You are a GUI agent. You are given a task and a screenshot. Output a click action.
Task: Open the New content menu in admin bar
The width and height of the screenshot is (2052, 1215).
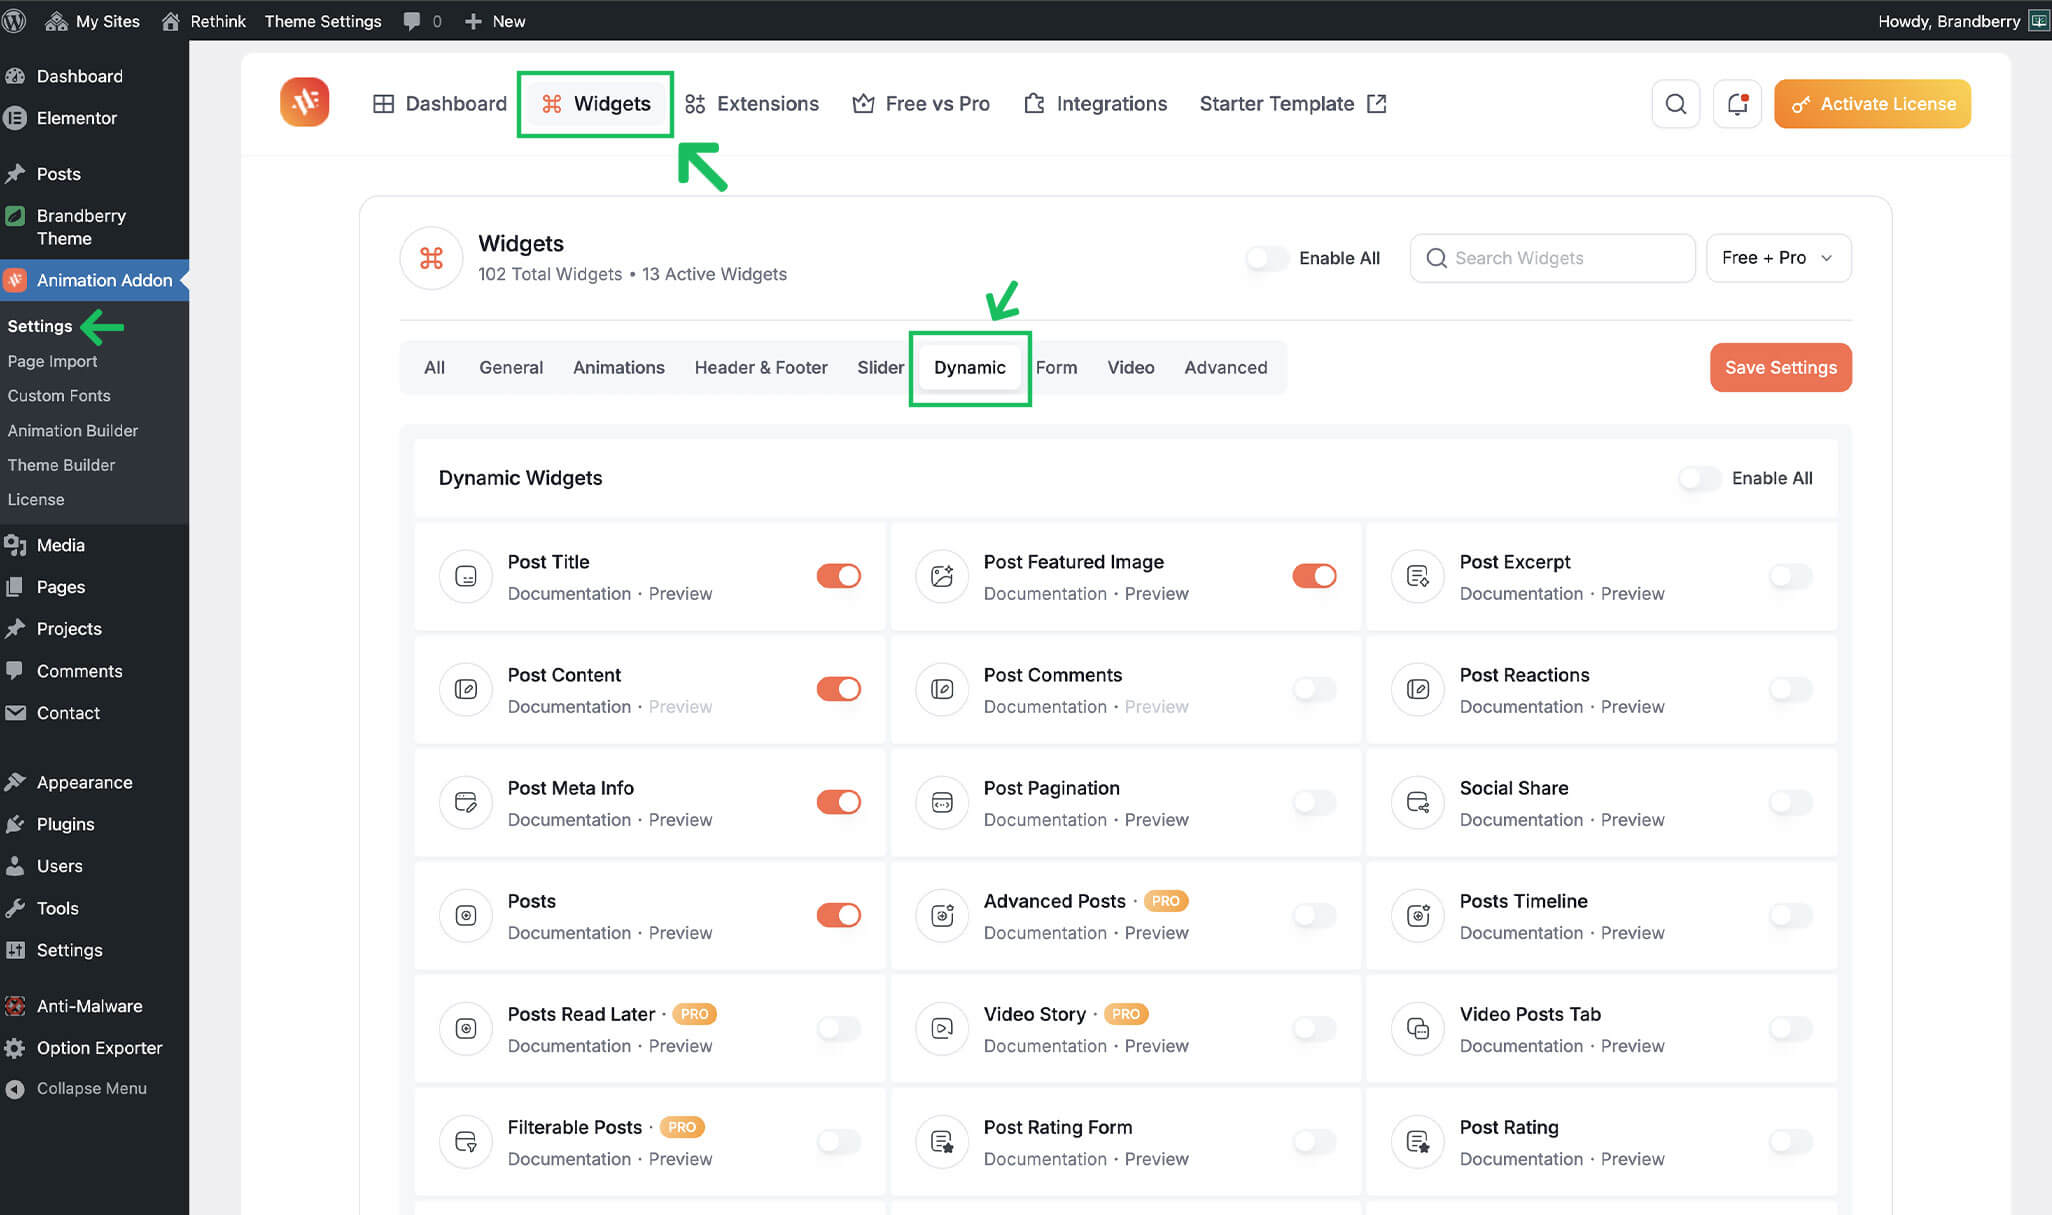point(496,21)
